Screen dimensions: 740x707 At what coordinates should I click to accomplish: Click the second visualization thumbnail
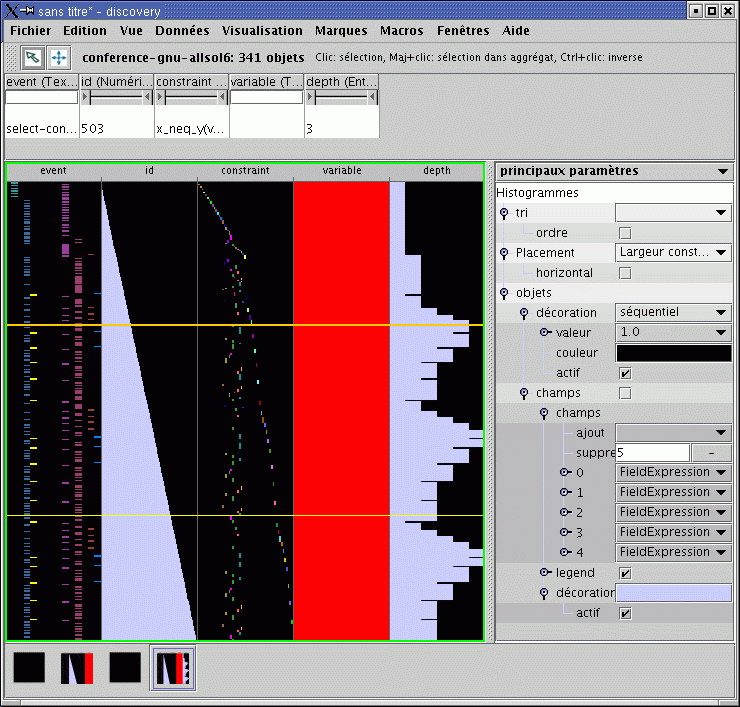click(77, 668)
